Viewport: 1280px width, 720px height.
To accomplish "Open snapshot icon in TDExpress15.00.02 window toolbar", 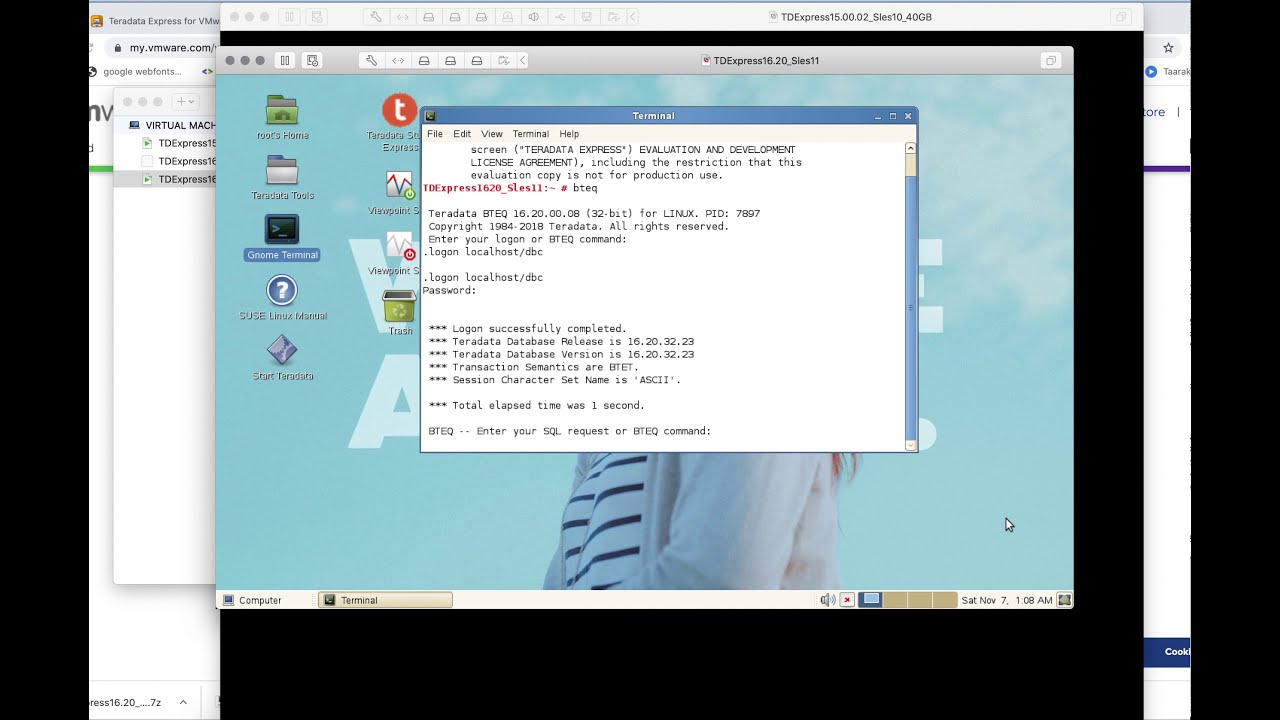I will tap(317, 17).
